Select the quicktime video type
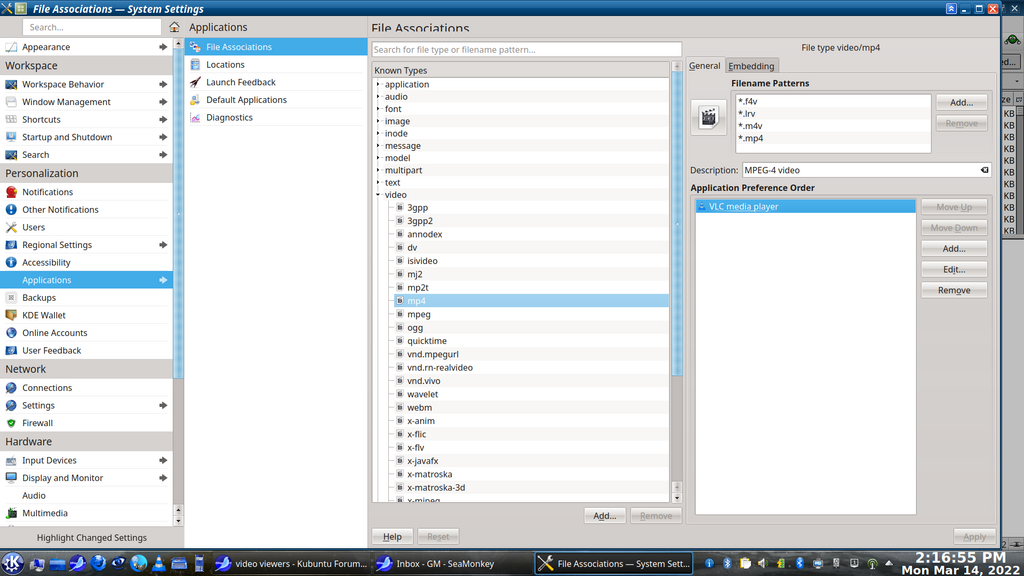The image size is (1024, 576). click(x=426, y=342)
